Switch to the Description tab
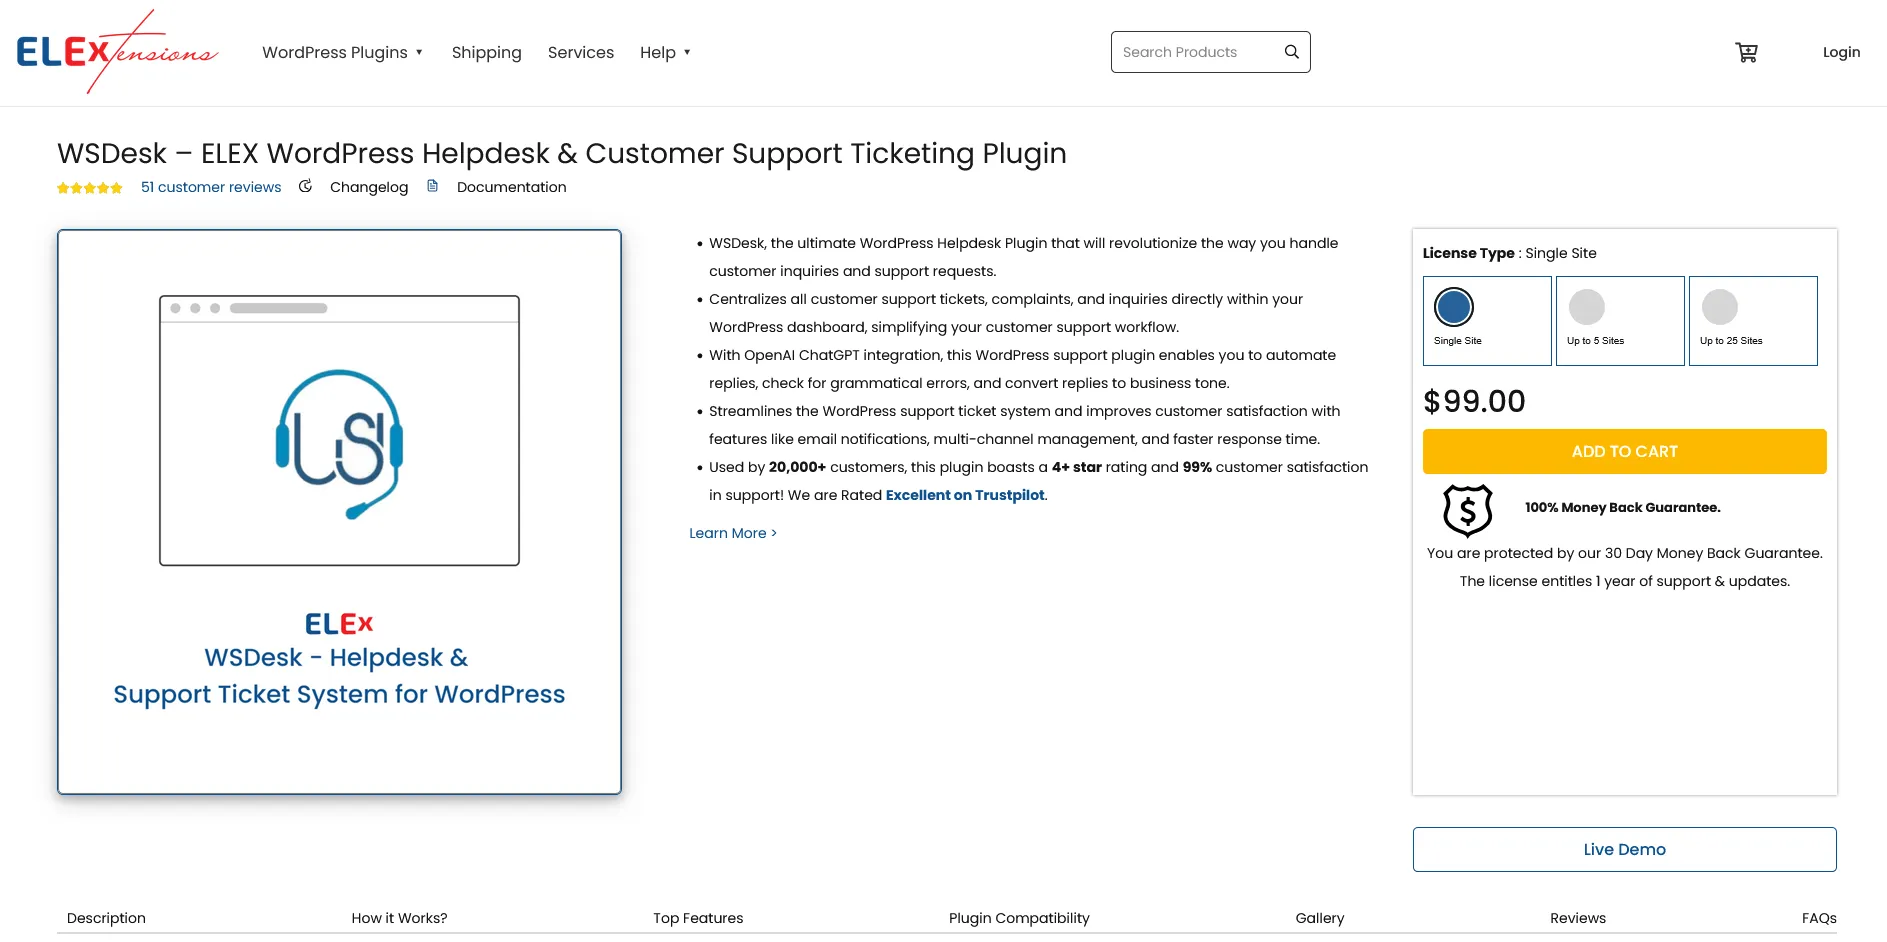 (x=106, y=918)
